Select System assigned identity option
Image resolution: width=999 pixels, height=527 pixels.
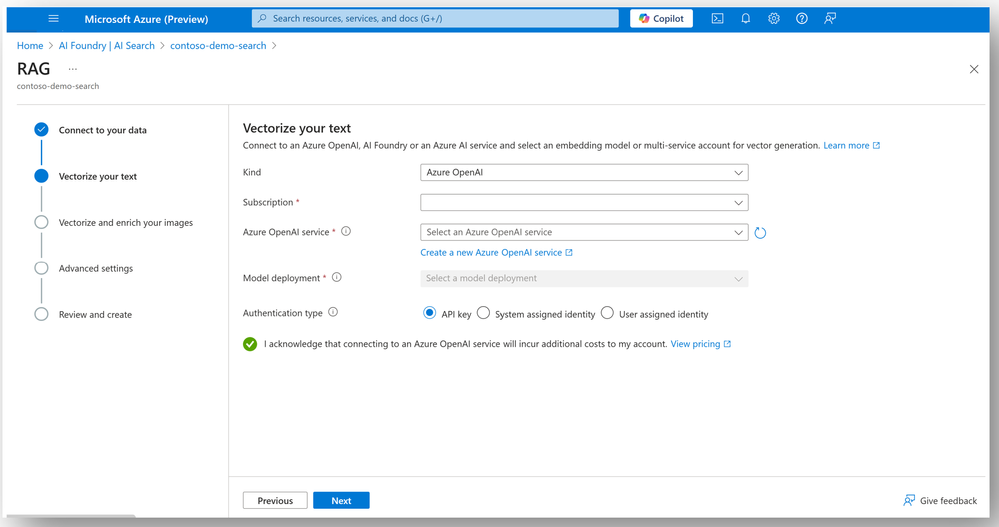[484, 313]
